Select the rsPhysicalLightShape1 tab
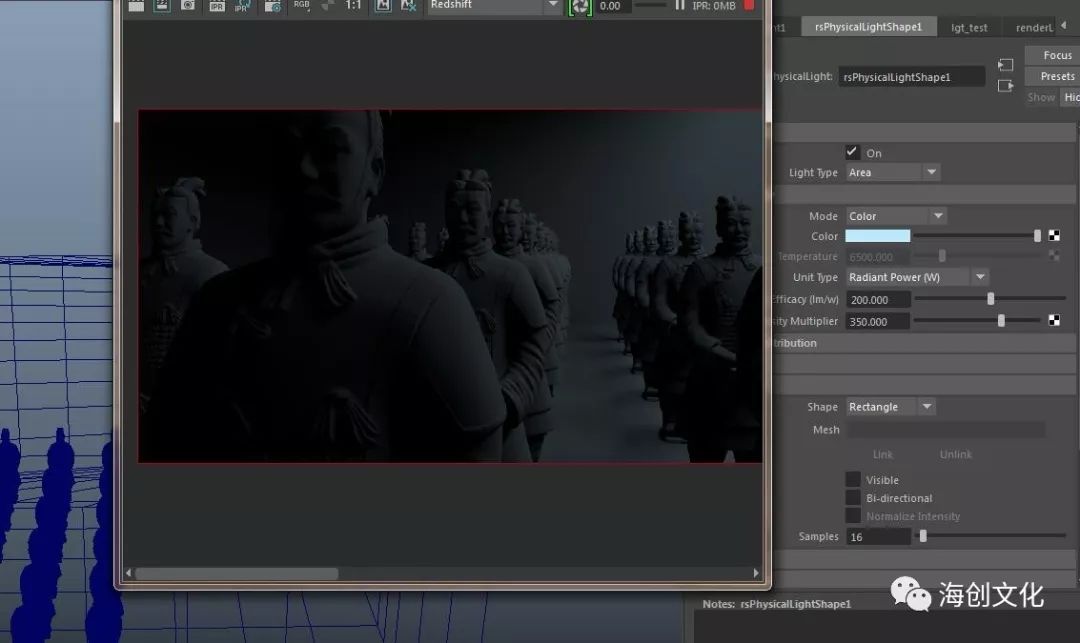1080x643 pixels. click(868, 27)
